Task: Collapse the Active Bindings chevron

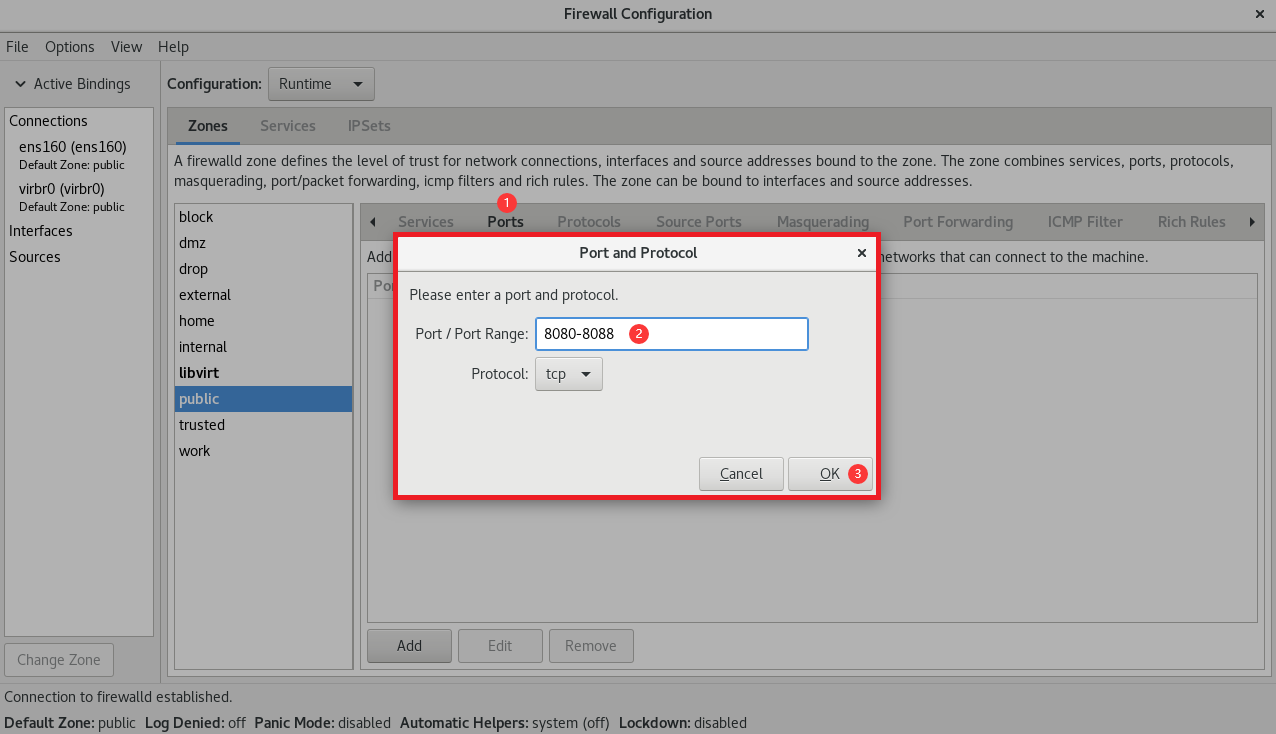Action: pyautogui.click(x=20, y=84)
